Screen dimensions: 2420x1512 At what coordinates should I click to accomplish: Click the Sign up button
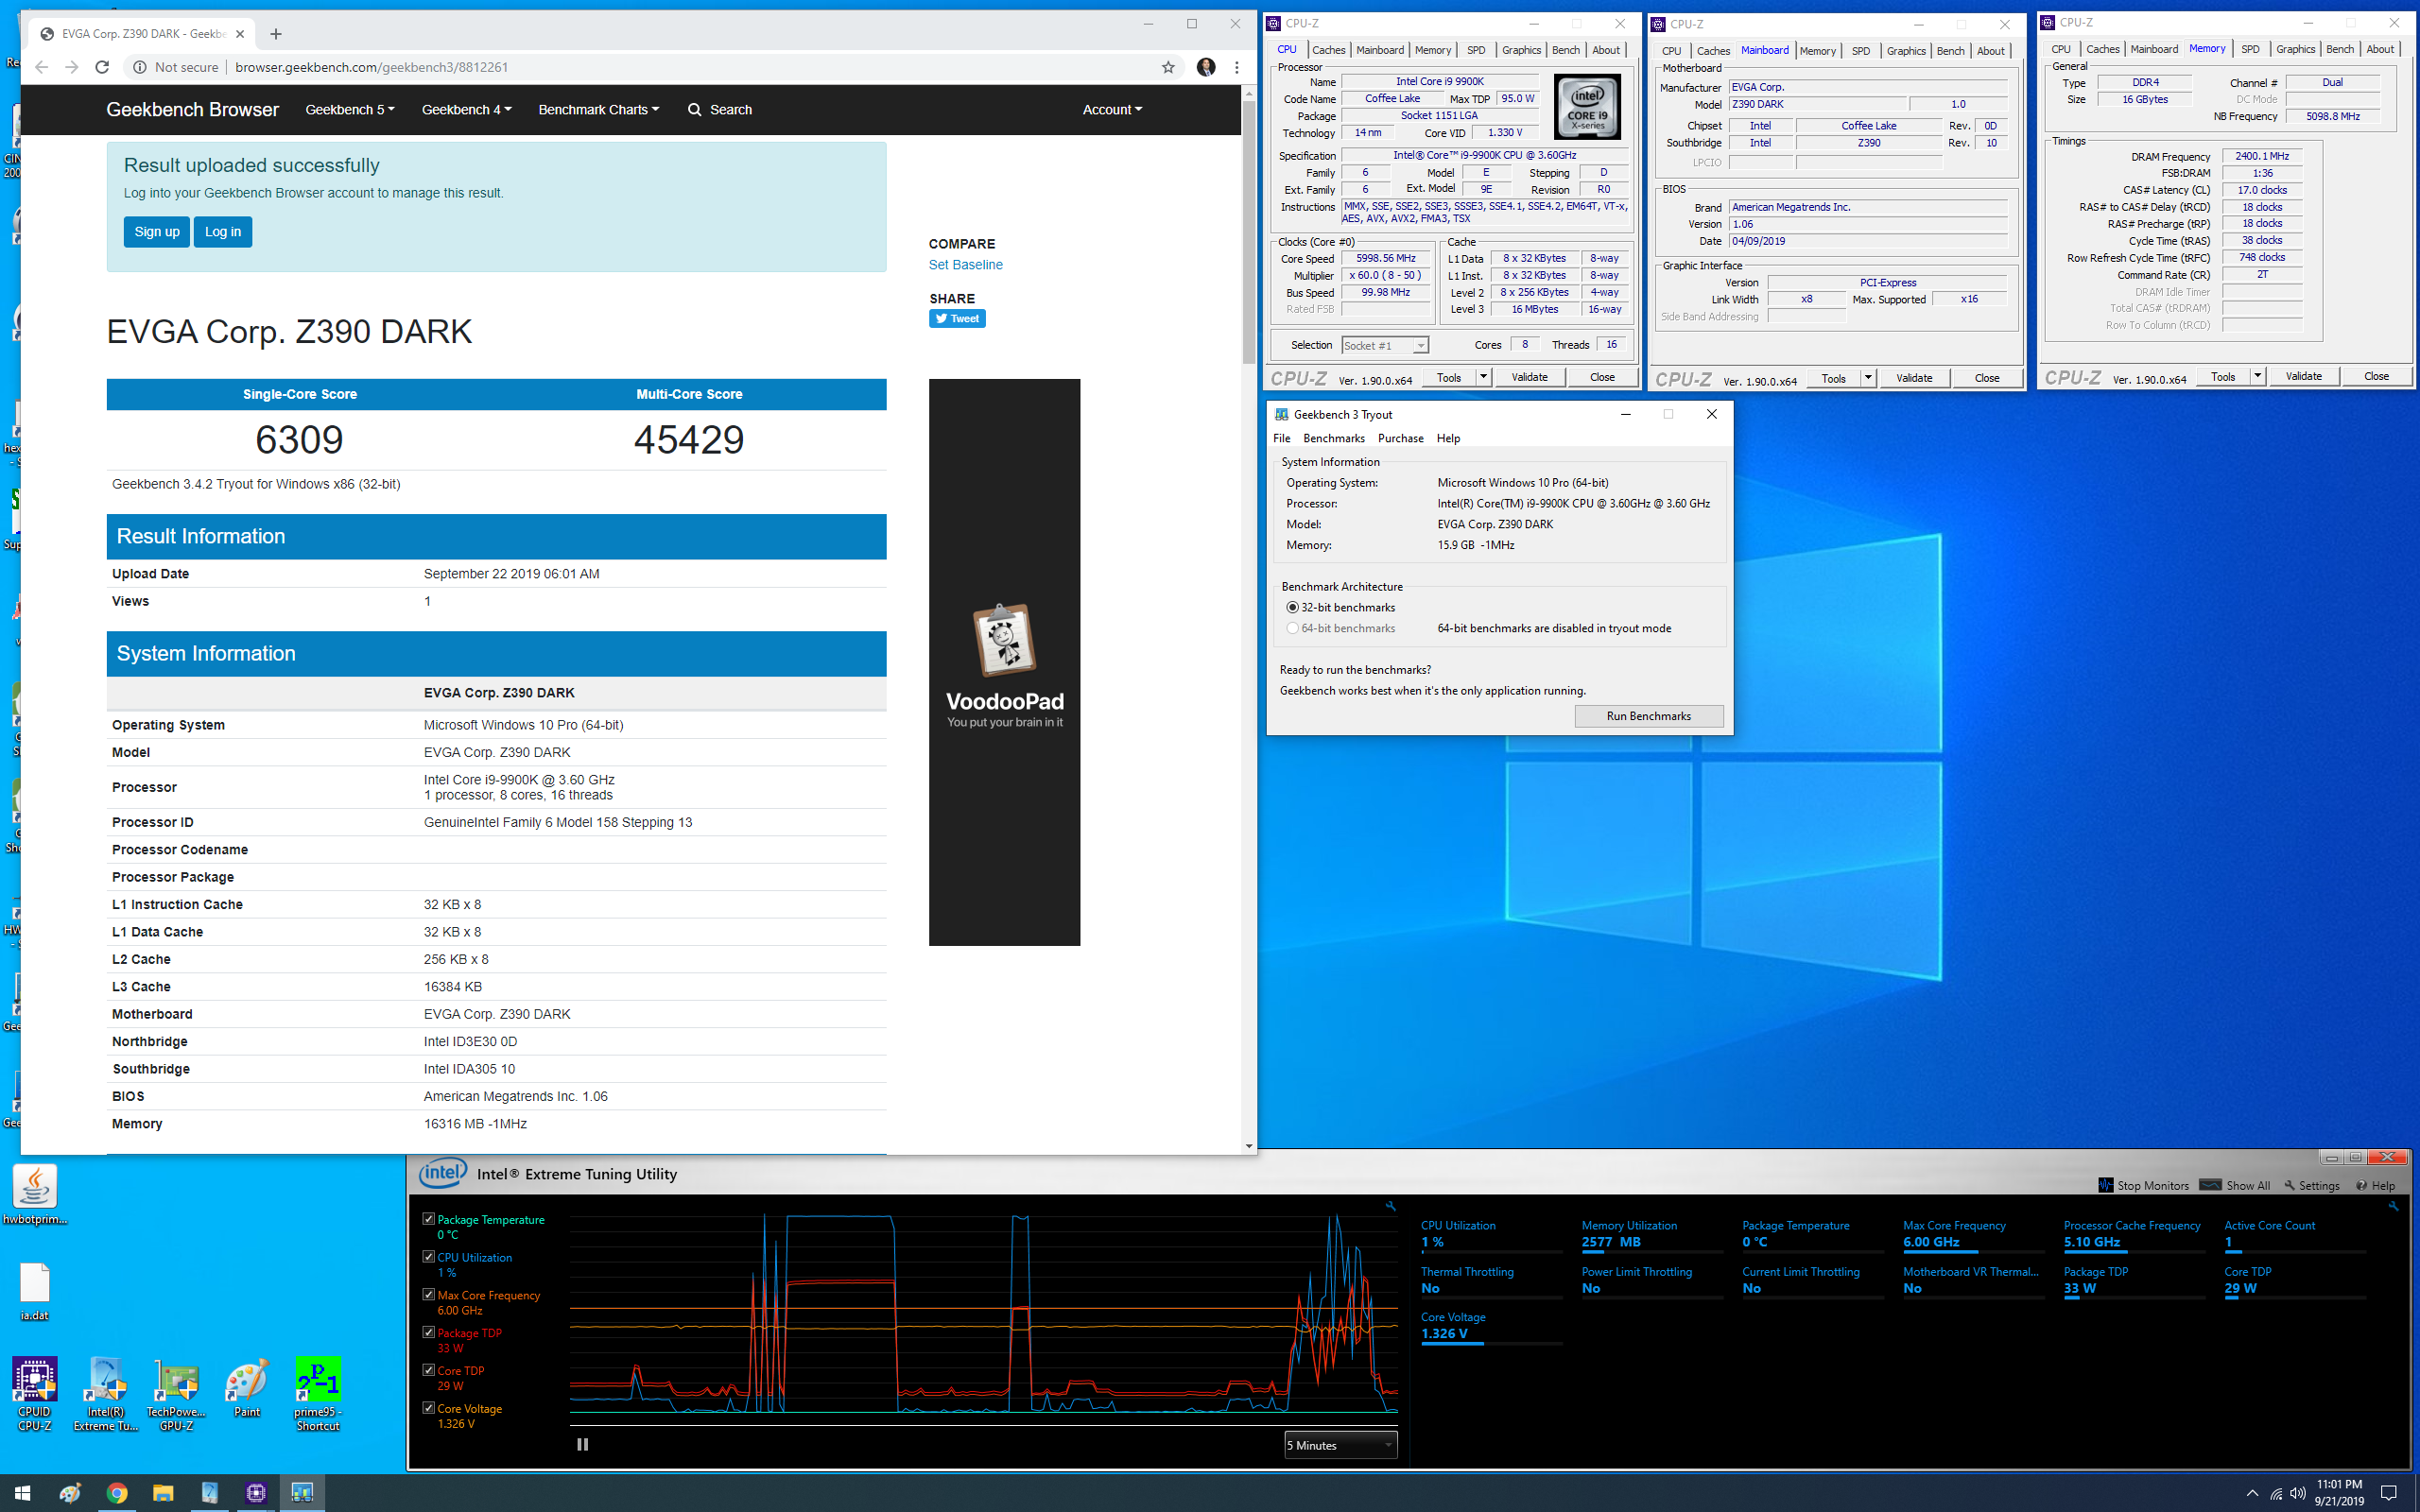(x=157, y=231)
